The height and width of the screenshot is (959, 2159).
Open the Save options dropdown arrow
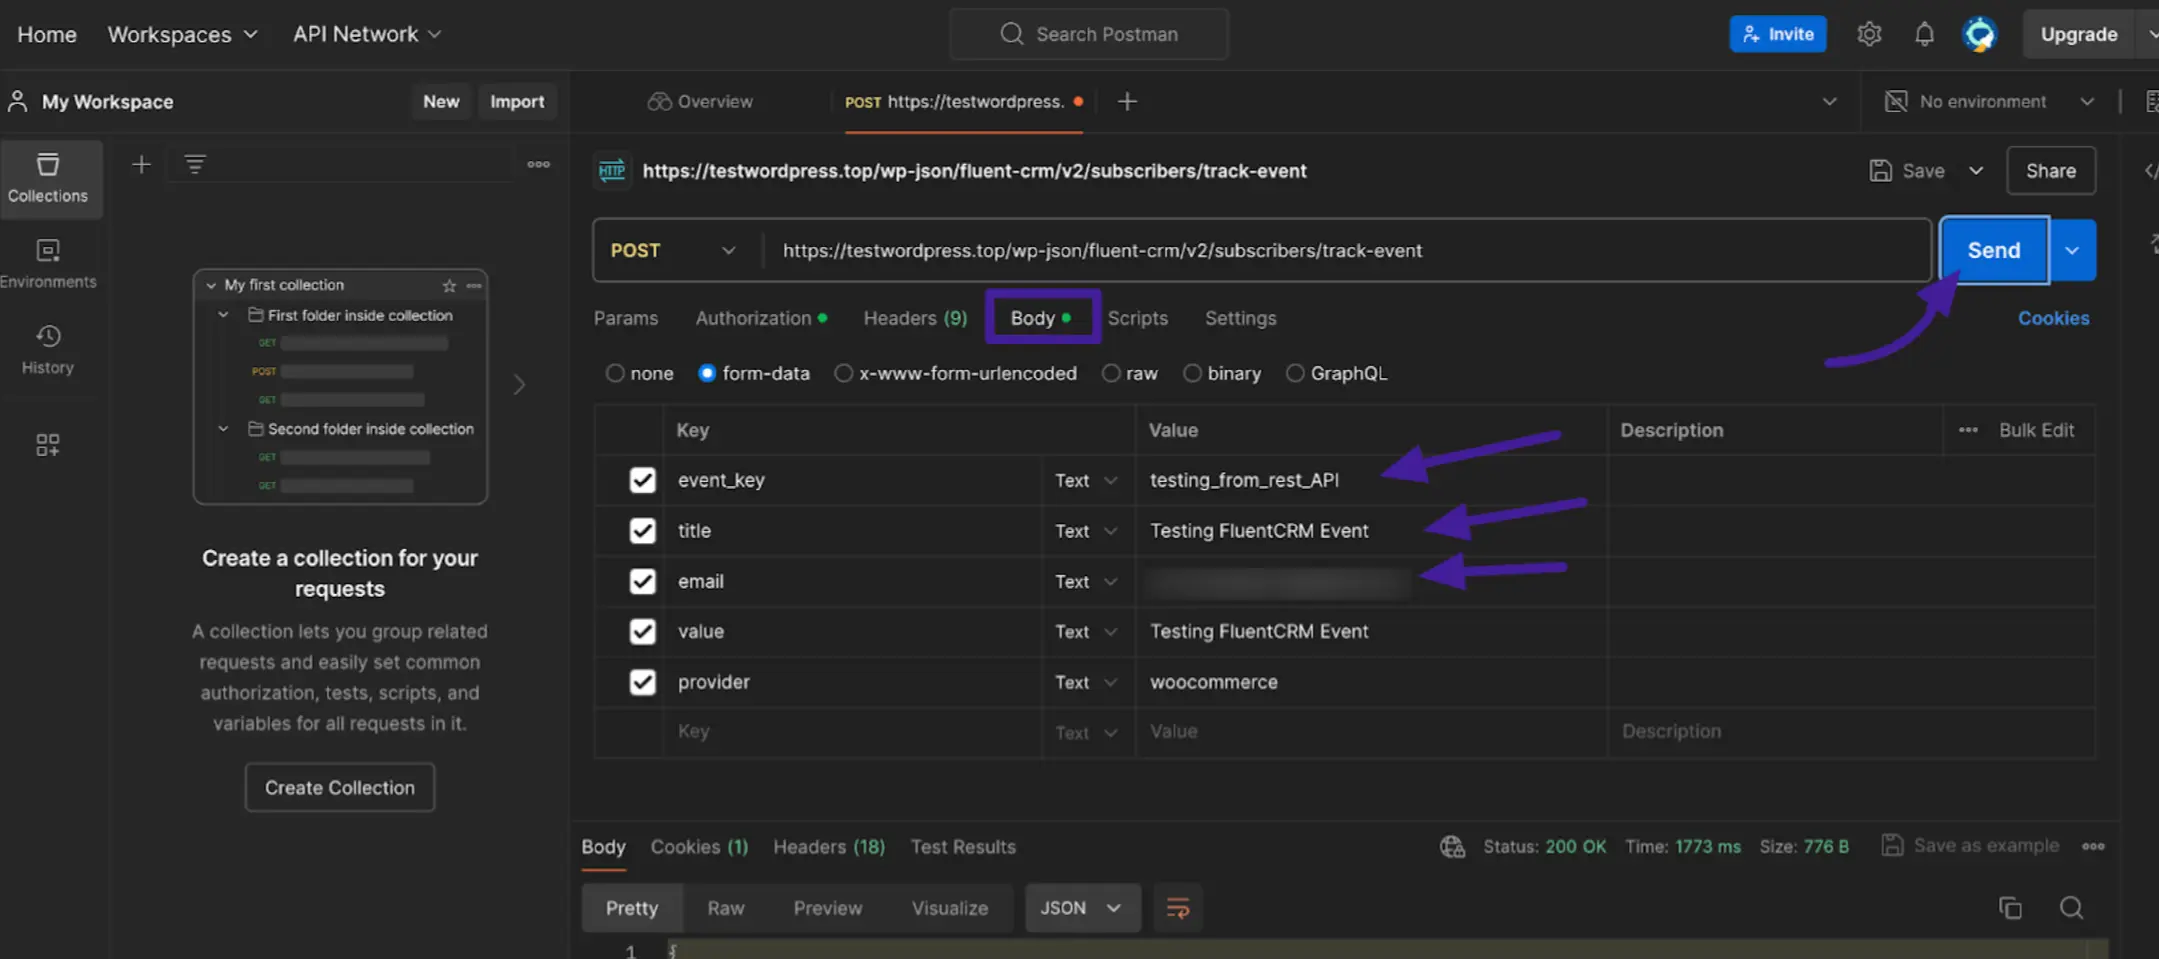(x=1976, y=171)
